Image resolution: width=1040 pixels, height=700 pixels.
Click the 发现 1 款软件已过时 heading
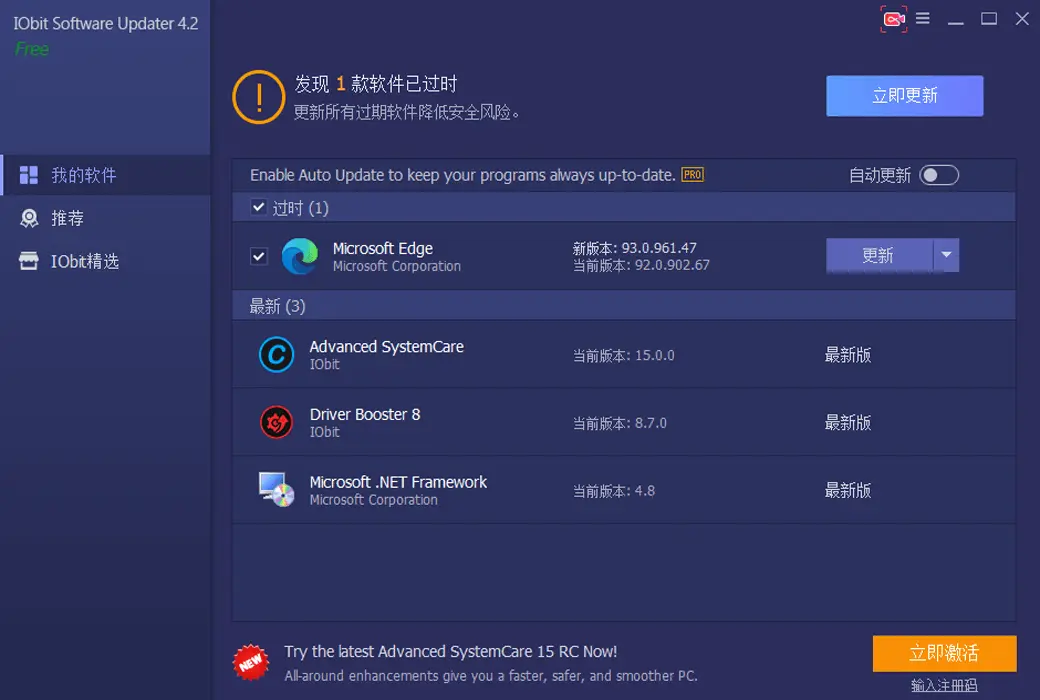point(375,84)
